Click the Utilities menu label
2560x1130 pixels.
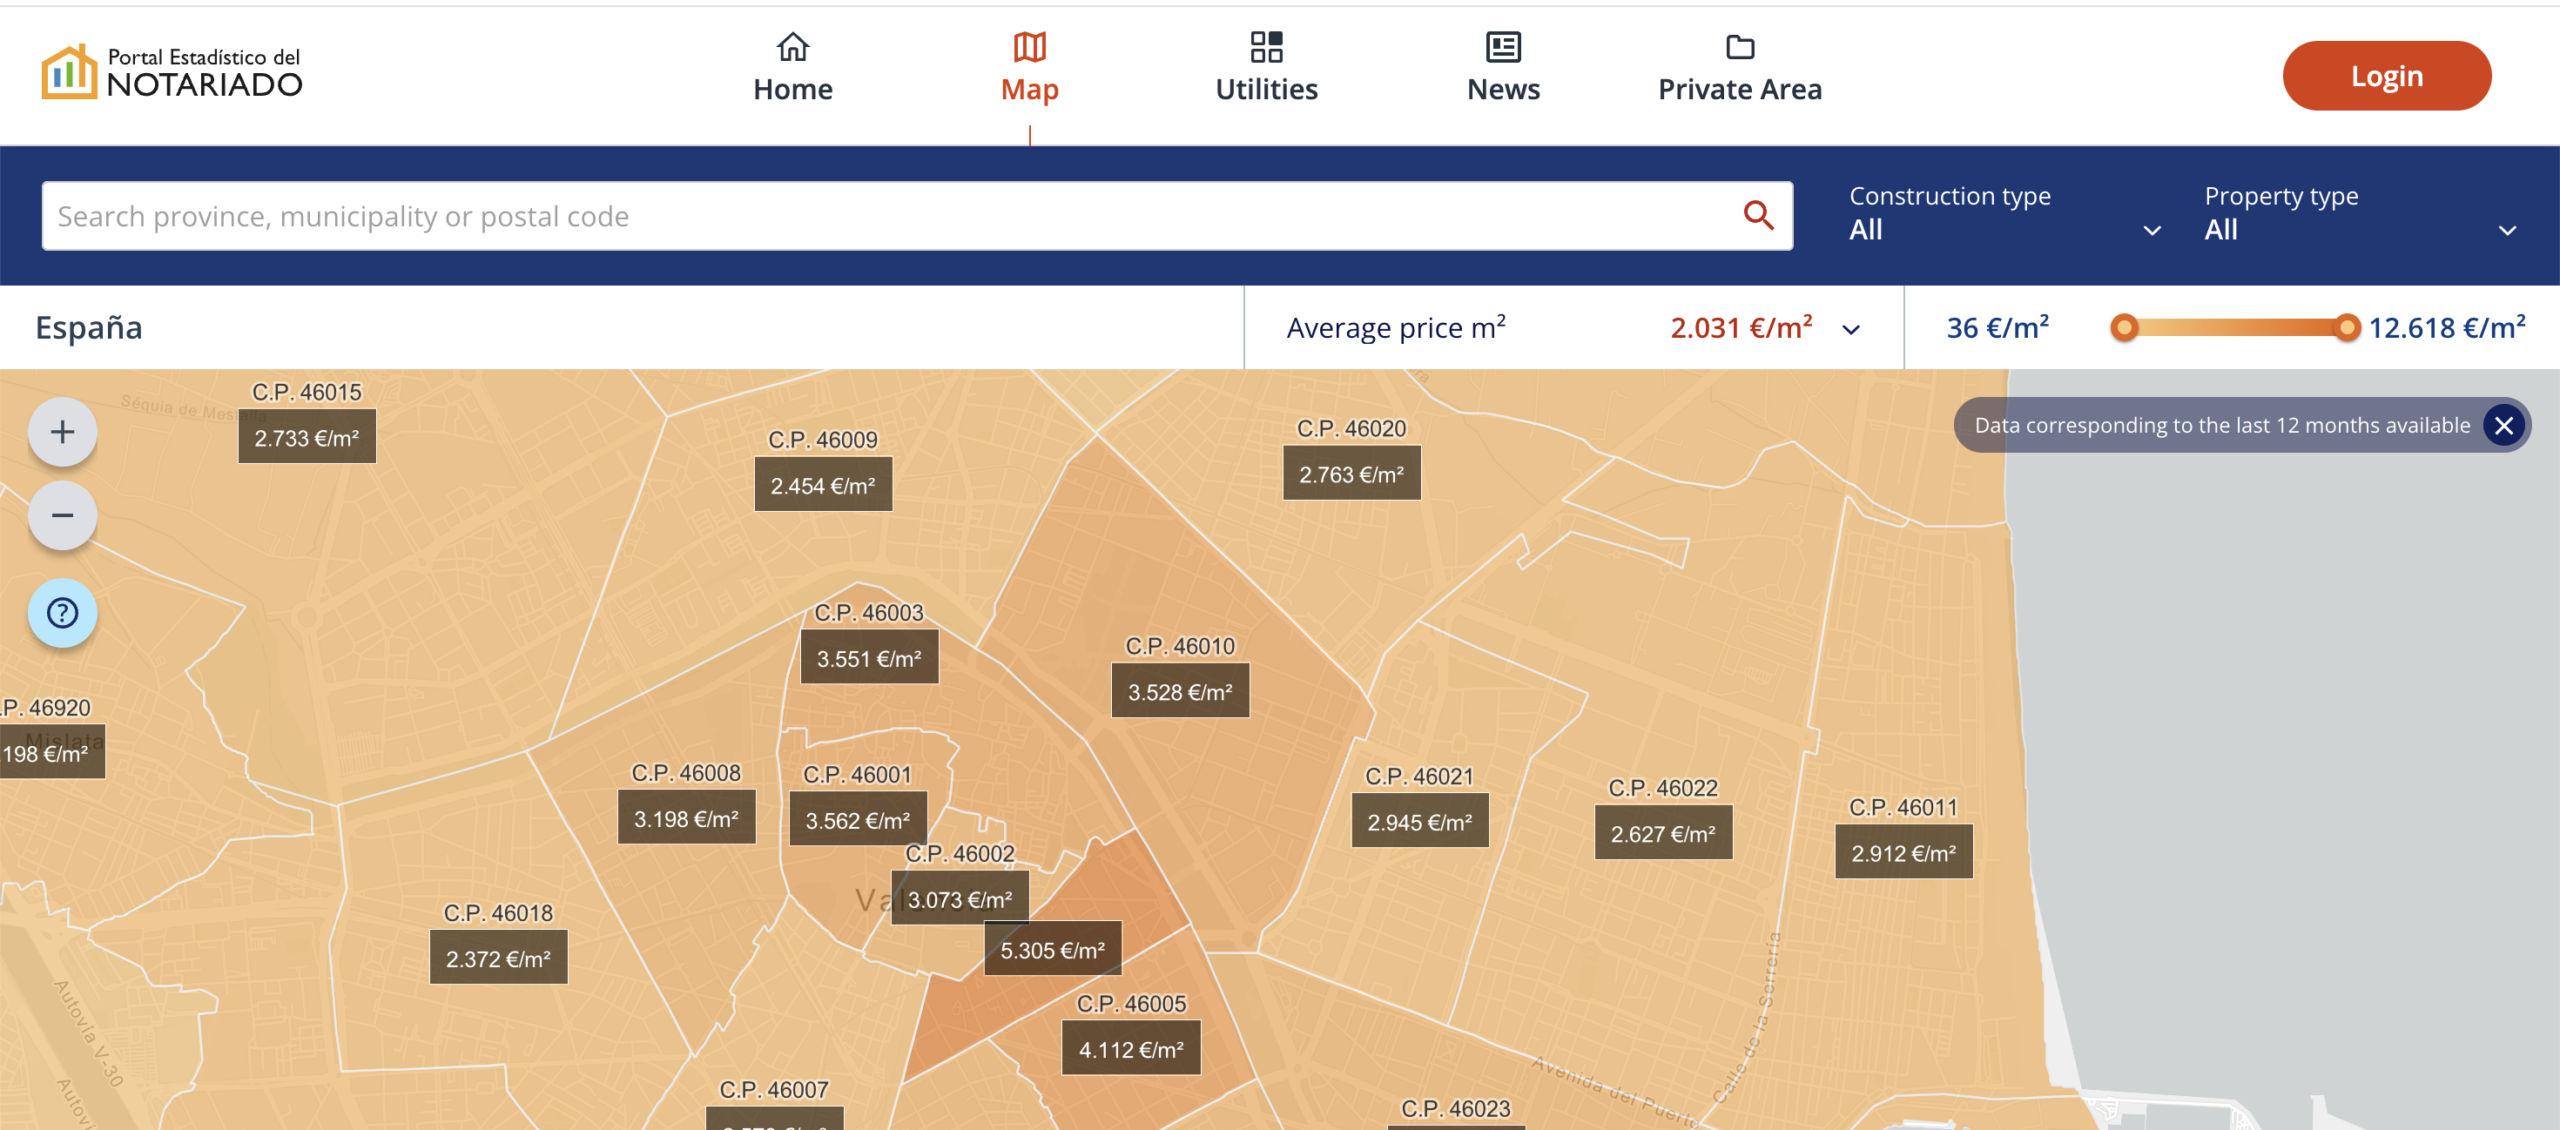(x=1266, y=90)
